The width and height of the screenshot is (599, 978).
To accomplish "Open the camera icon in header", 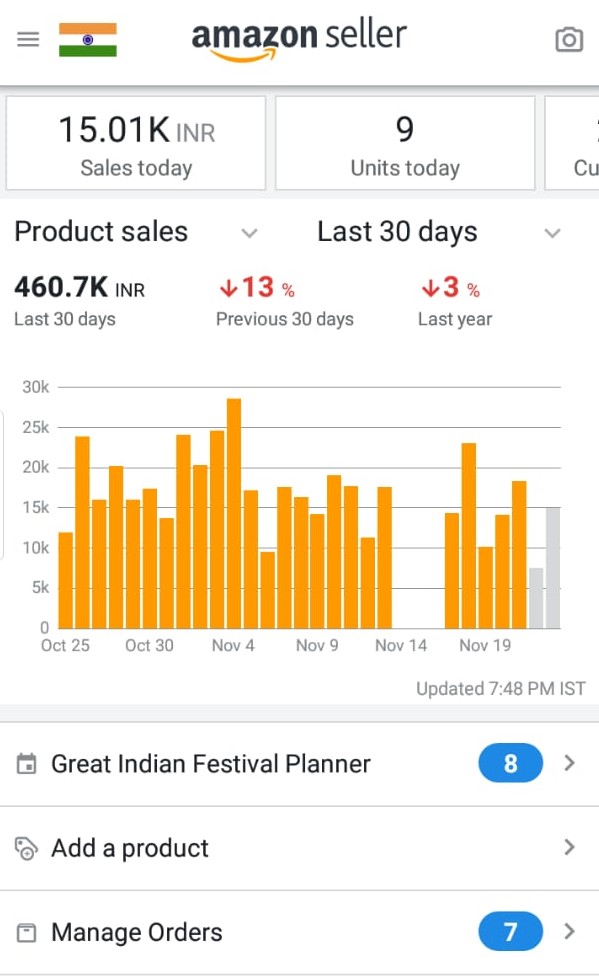I will point(569,40).
